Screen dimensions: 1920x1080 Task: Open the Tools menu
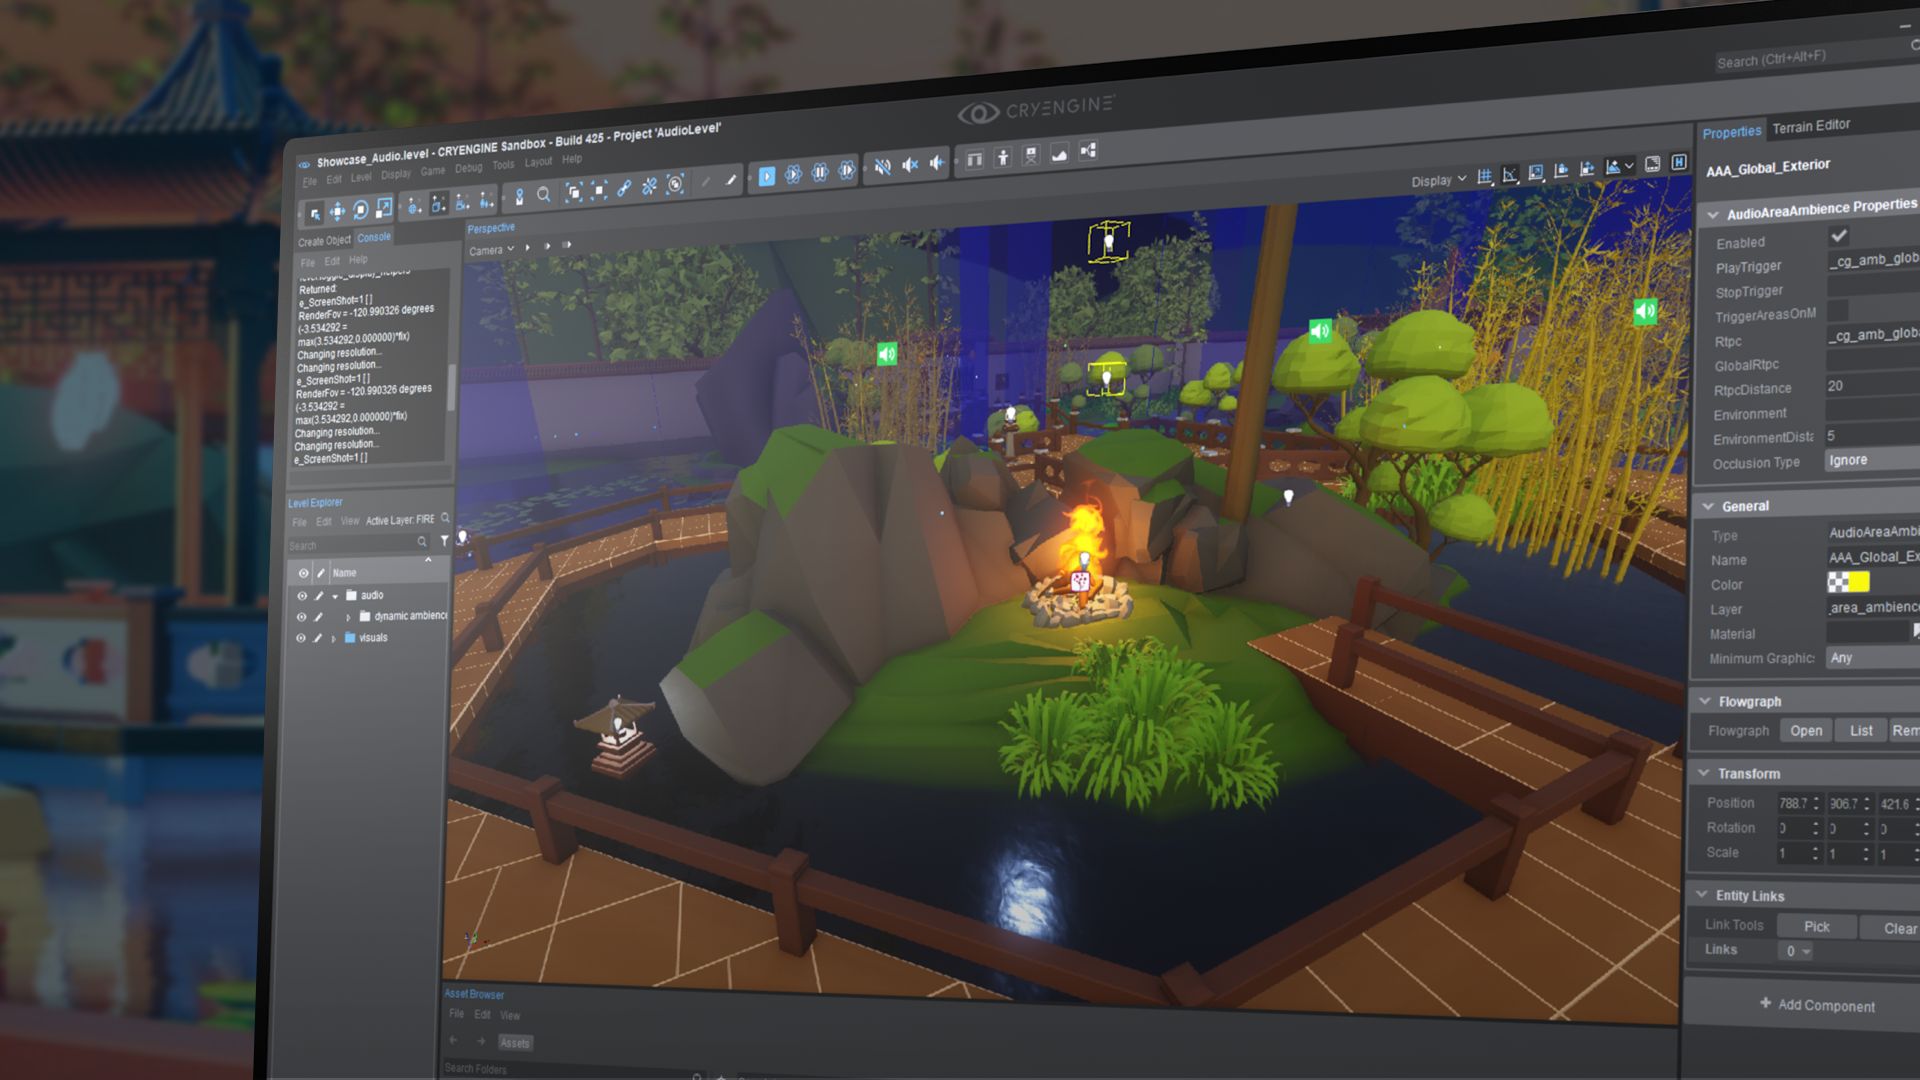(503, 165)
